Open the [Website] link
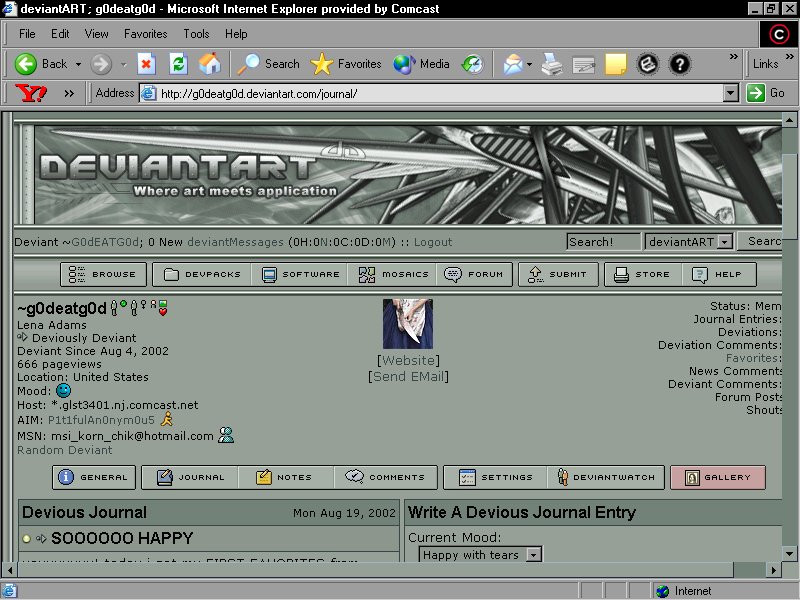The image size is (800, 600). (x=408, y=360)
